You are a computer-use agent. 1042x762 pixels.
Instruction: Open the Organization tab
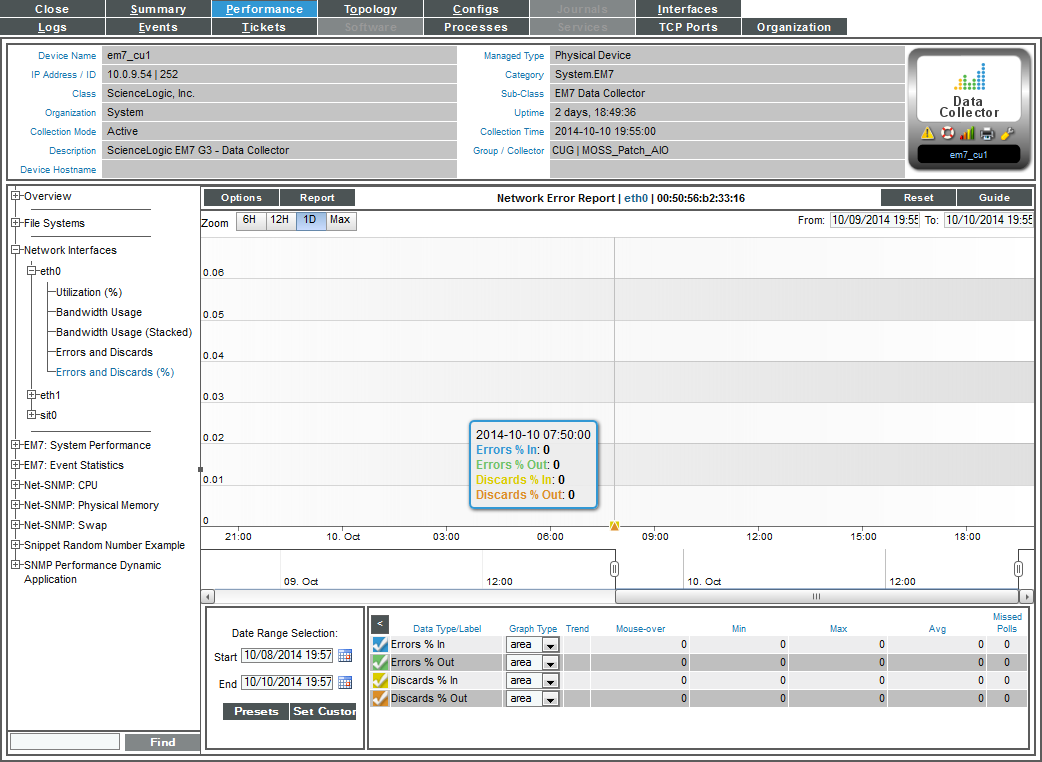[x=793, y=27]
